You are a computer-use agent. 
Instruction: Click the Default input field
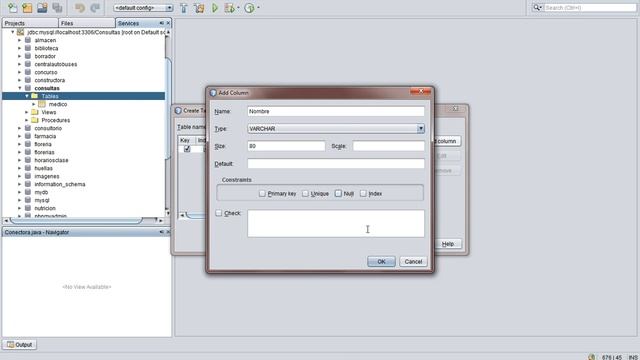[336, 164]
